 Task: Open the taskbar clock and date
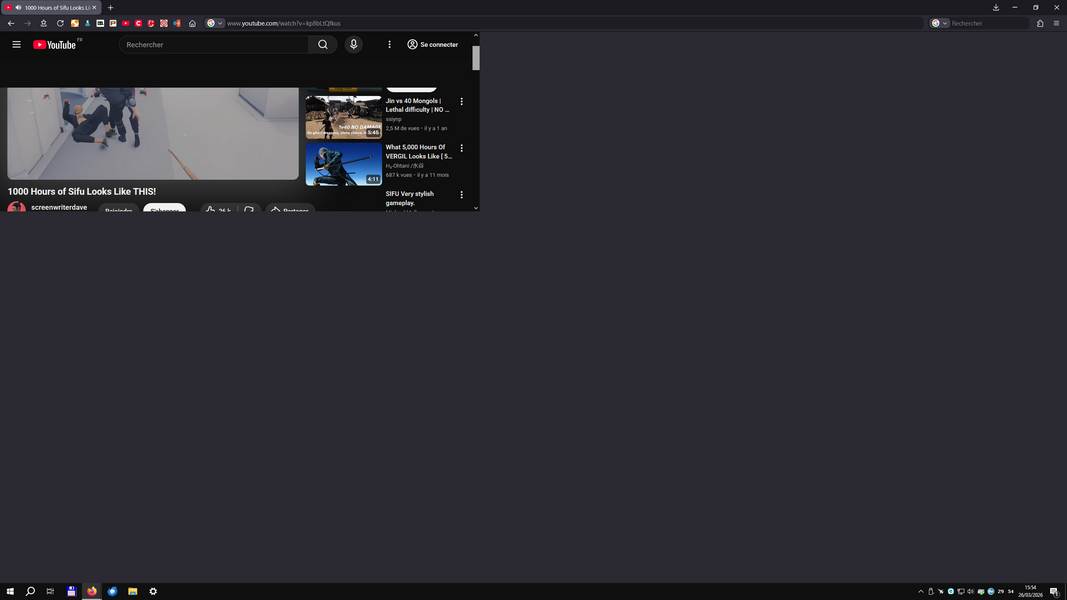pos(1030,591)
